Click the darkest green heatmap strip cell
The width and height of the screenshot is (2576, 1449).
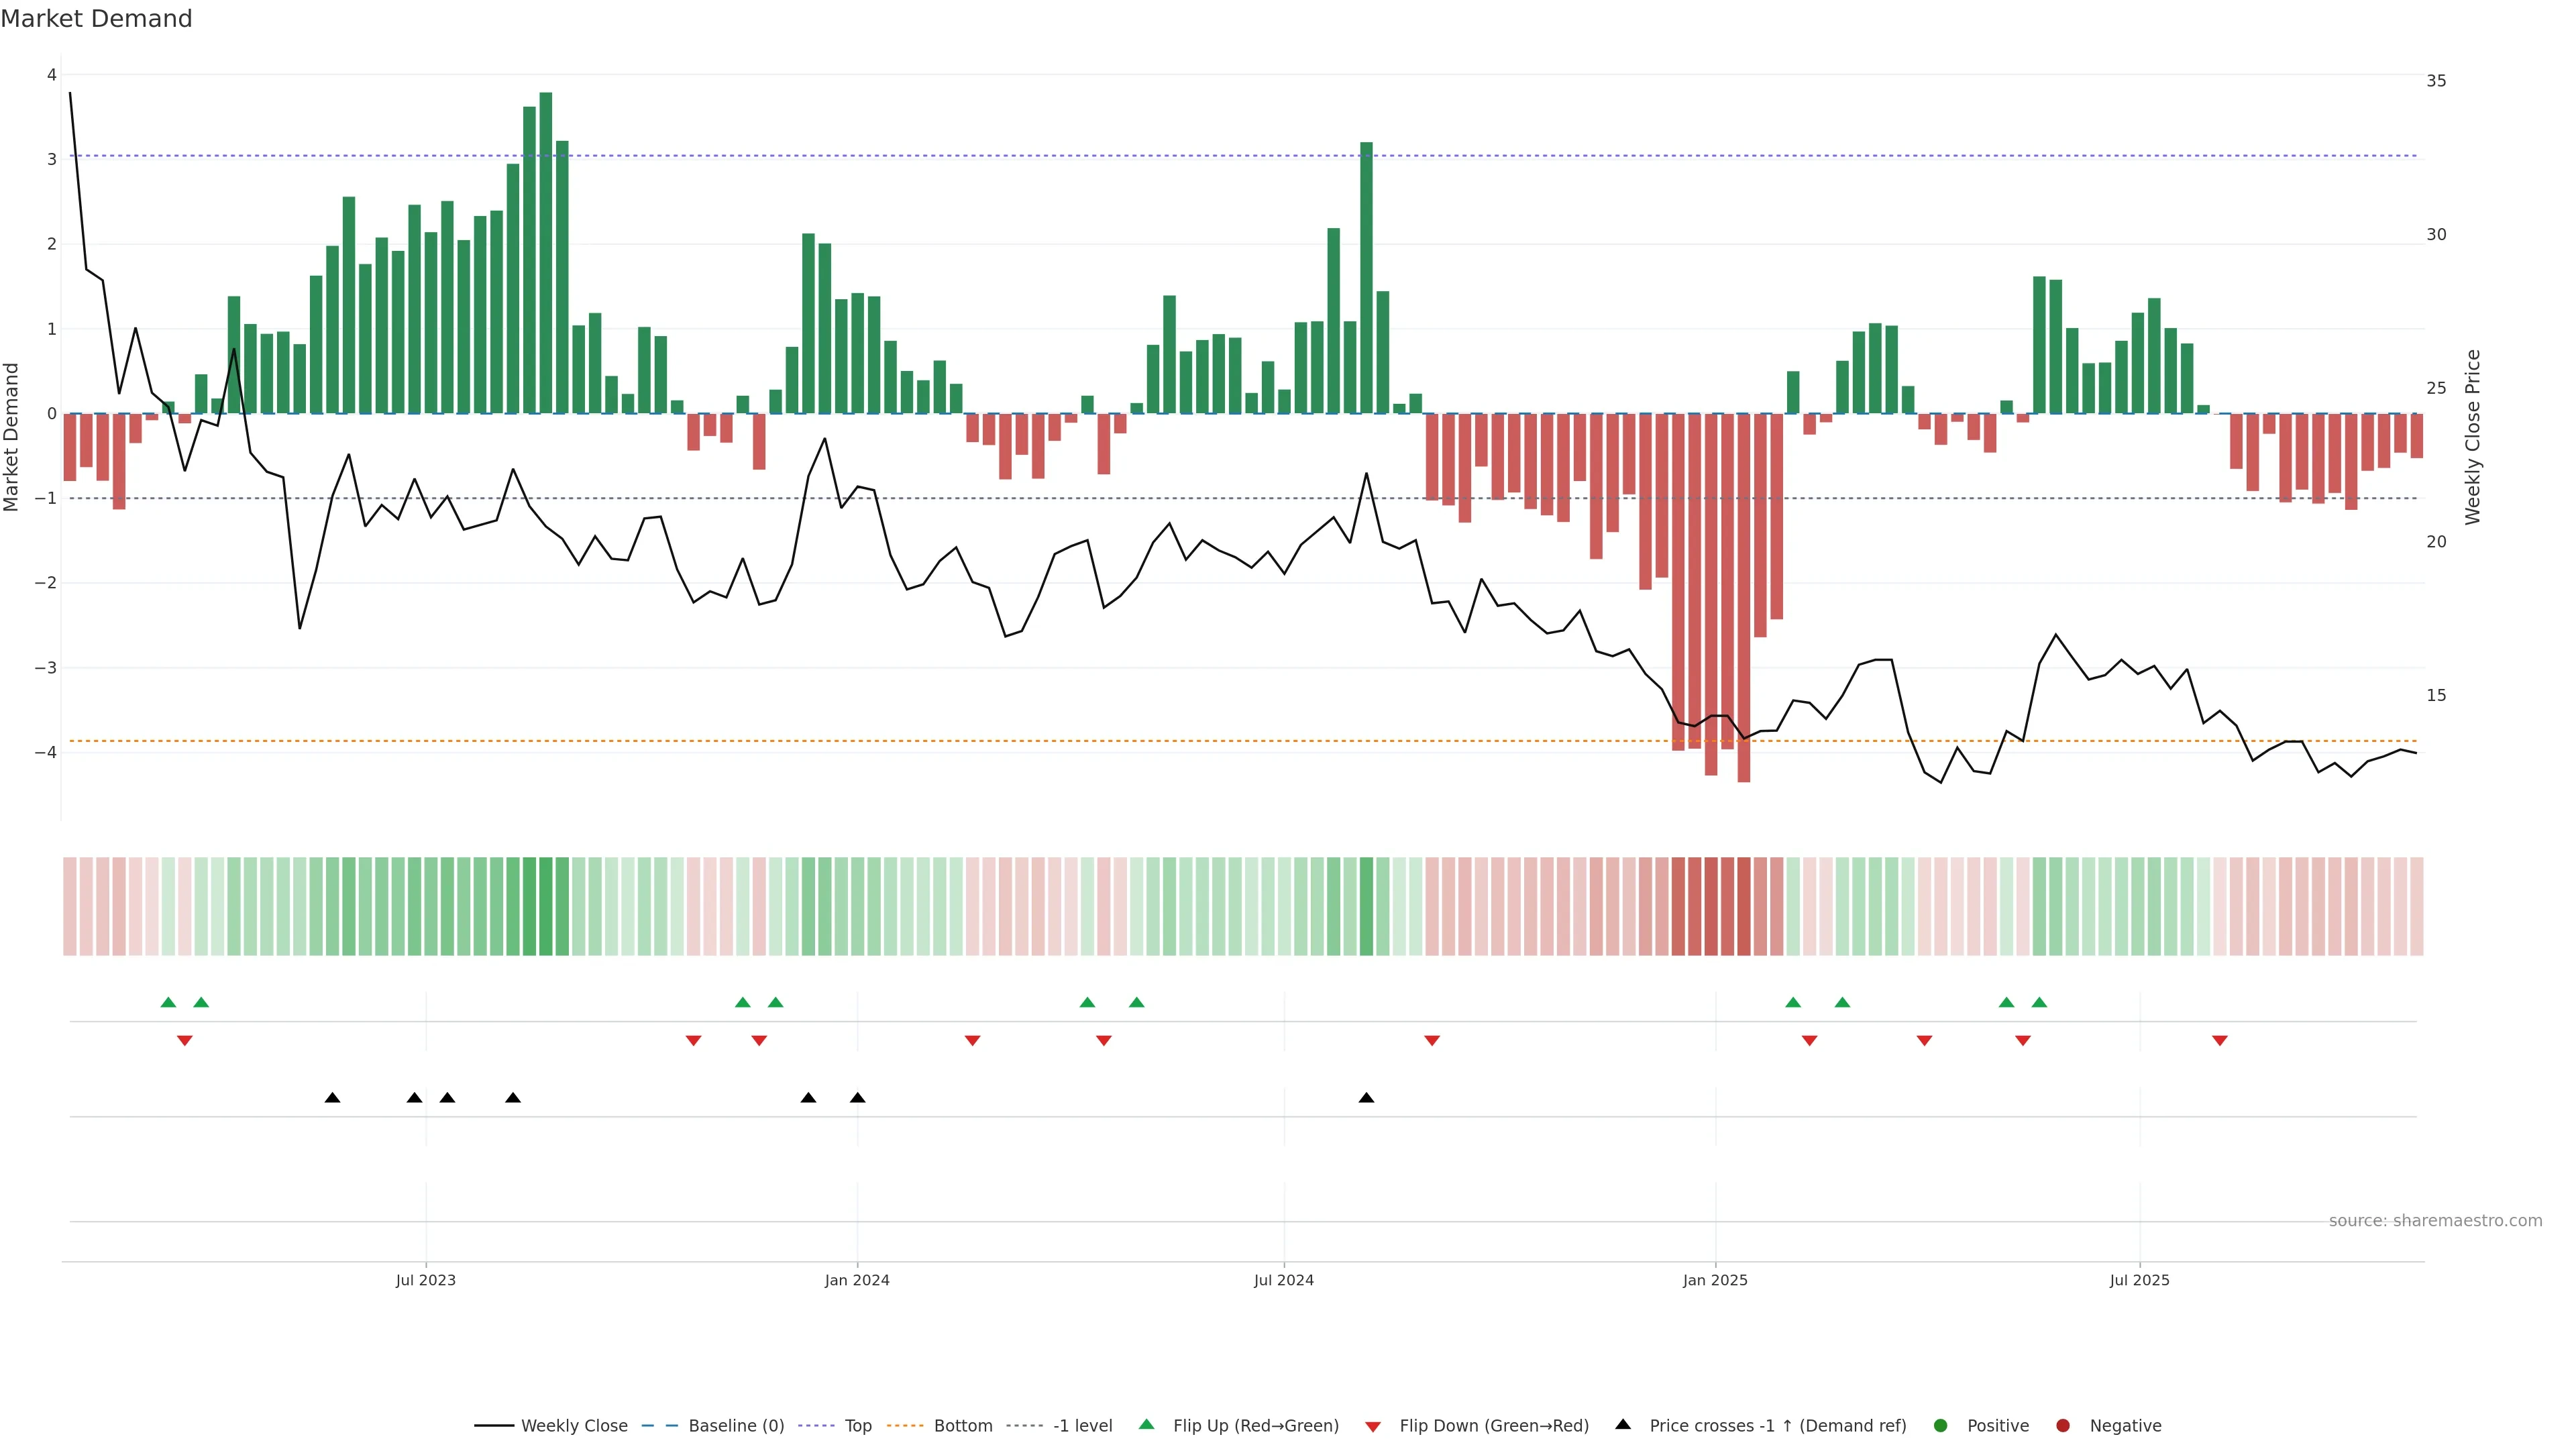[546, 906]
